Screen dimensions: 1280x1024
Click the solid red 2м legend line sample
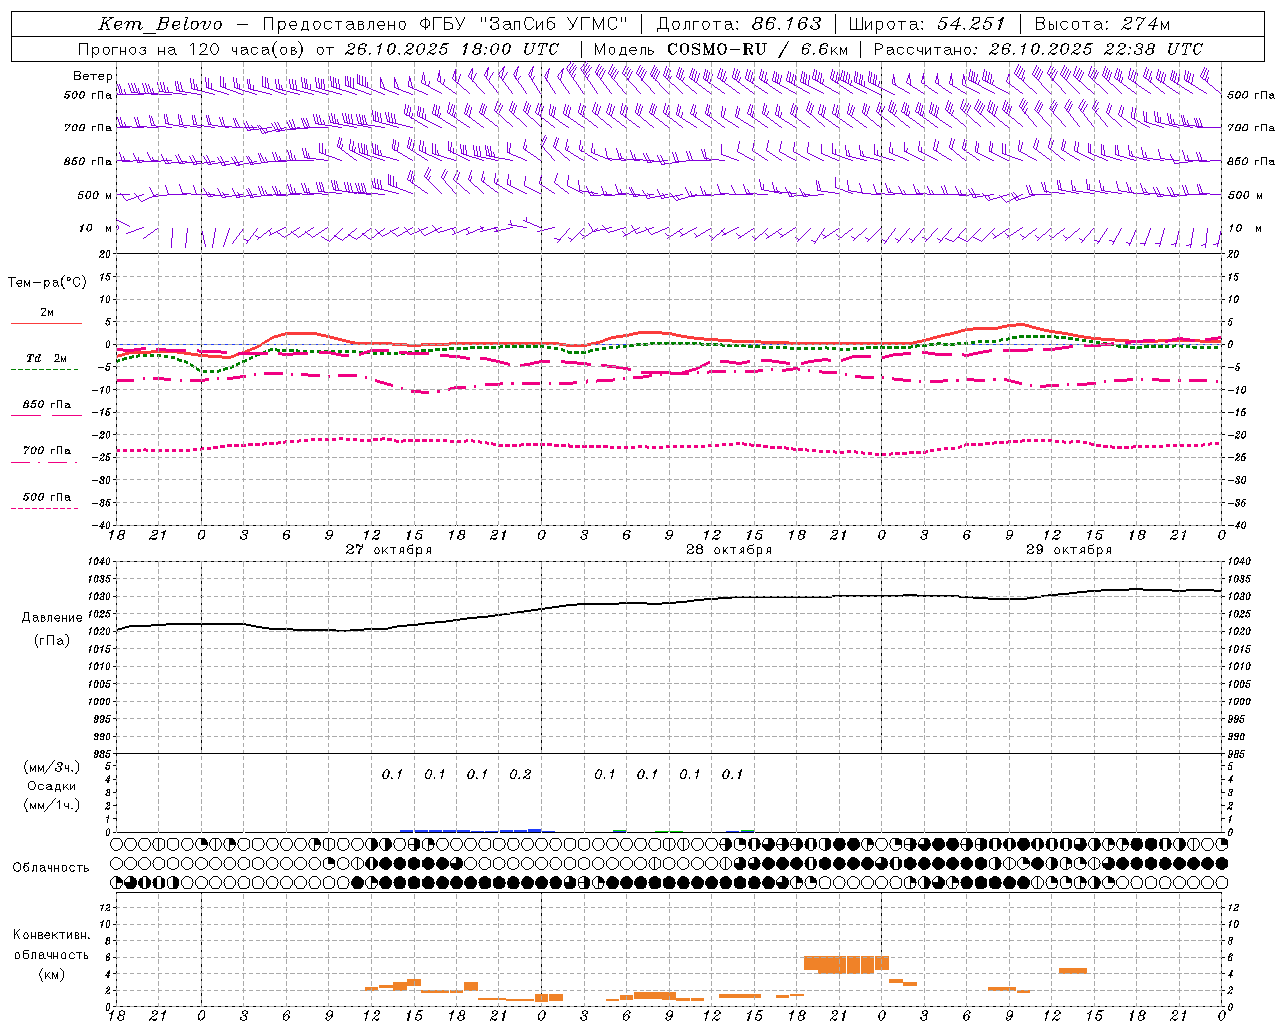click(46, 323)
